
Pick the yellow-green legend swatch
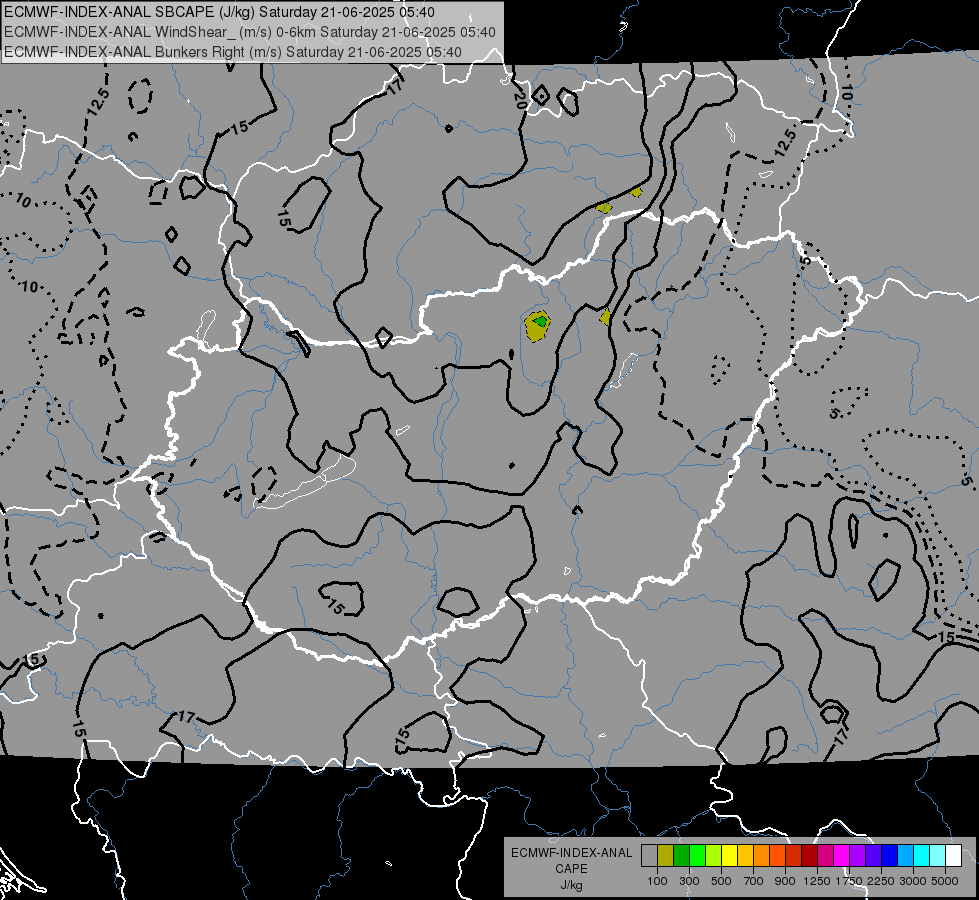713,855
